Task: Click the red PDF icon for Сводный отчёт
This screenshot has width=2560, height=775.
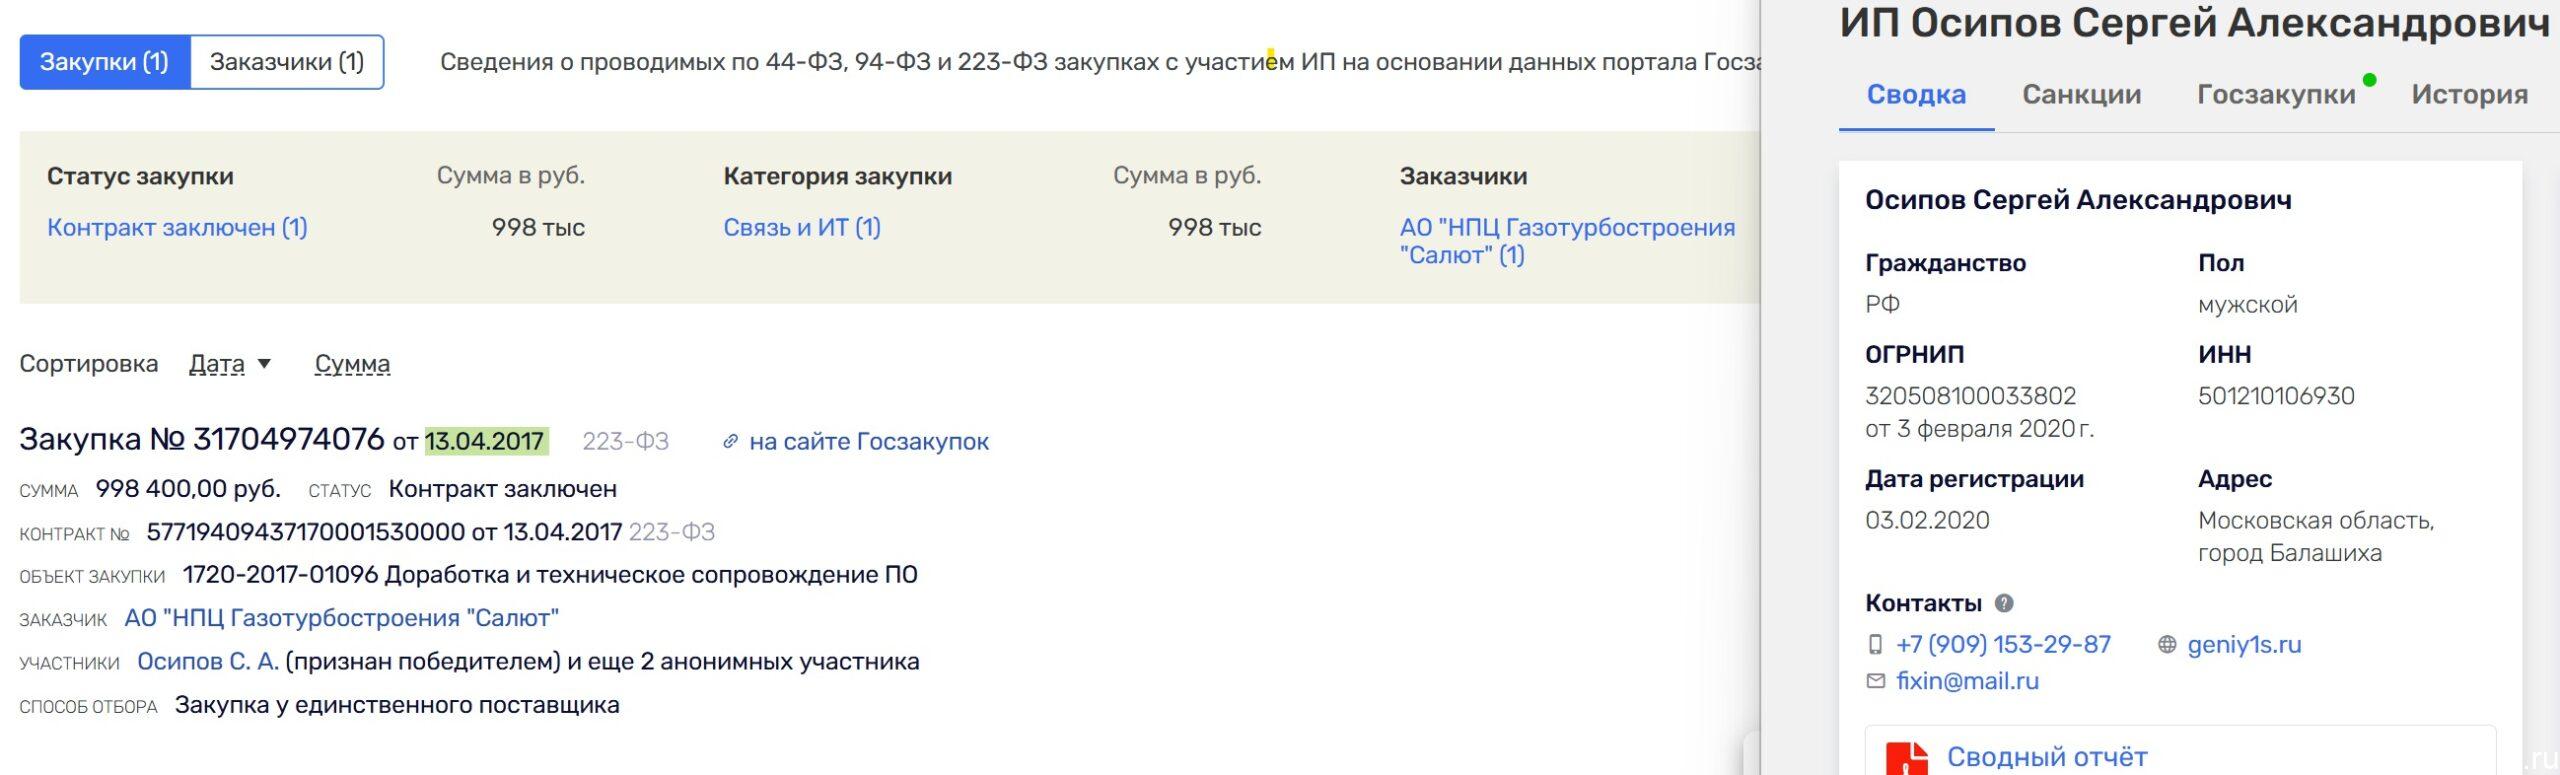Action: [x=1906, y=758]
